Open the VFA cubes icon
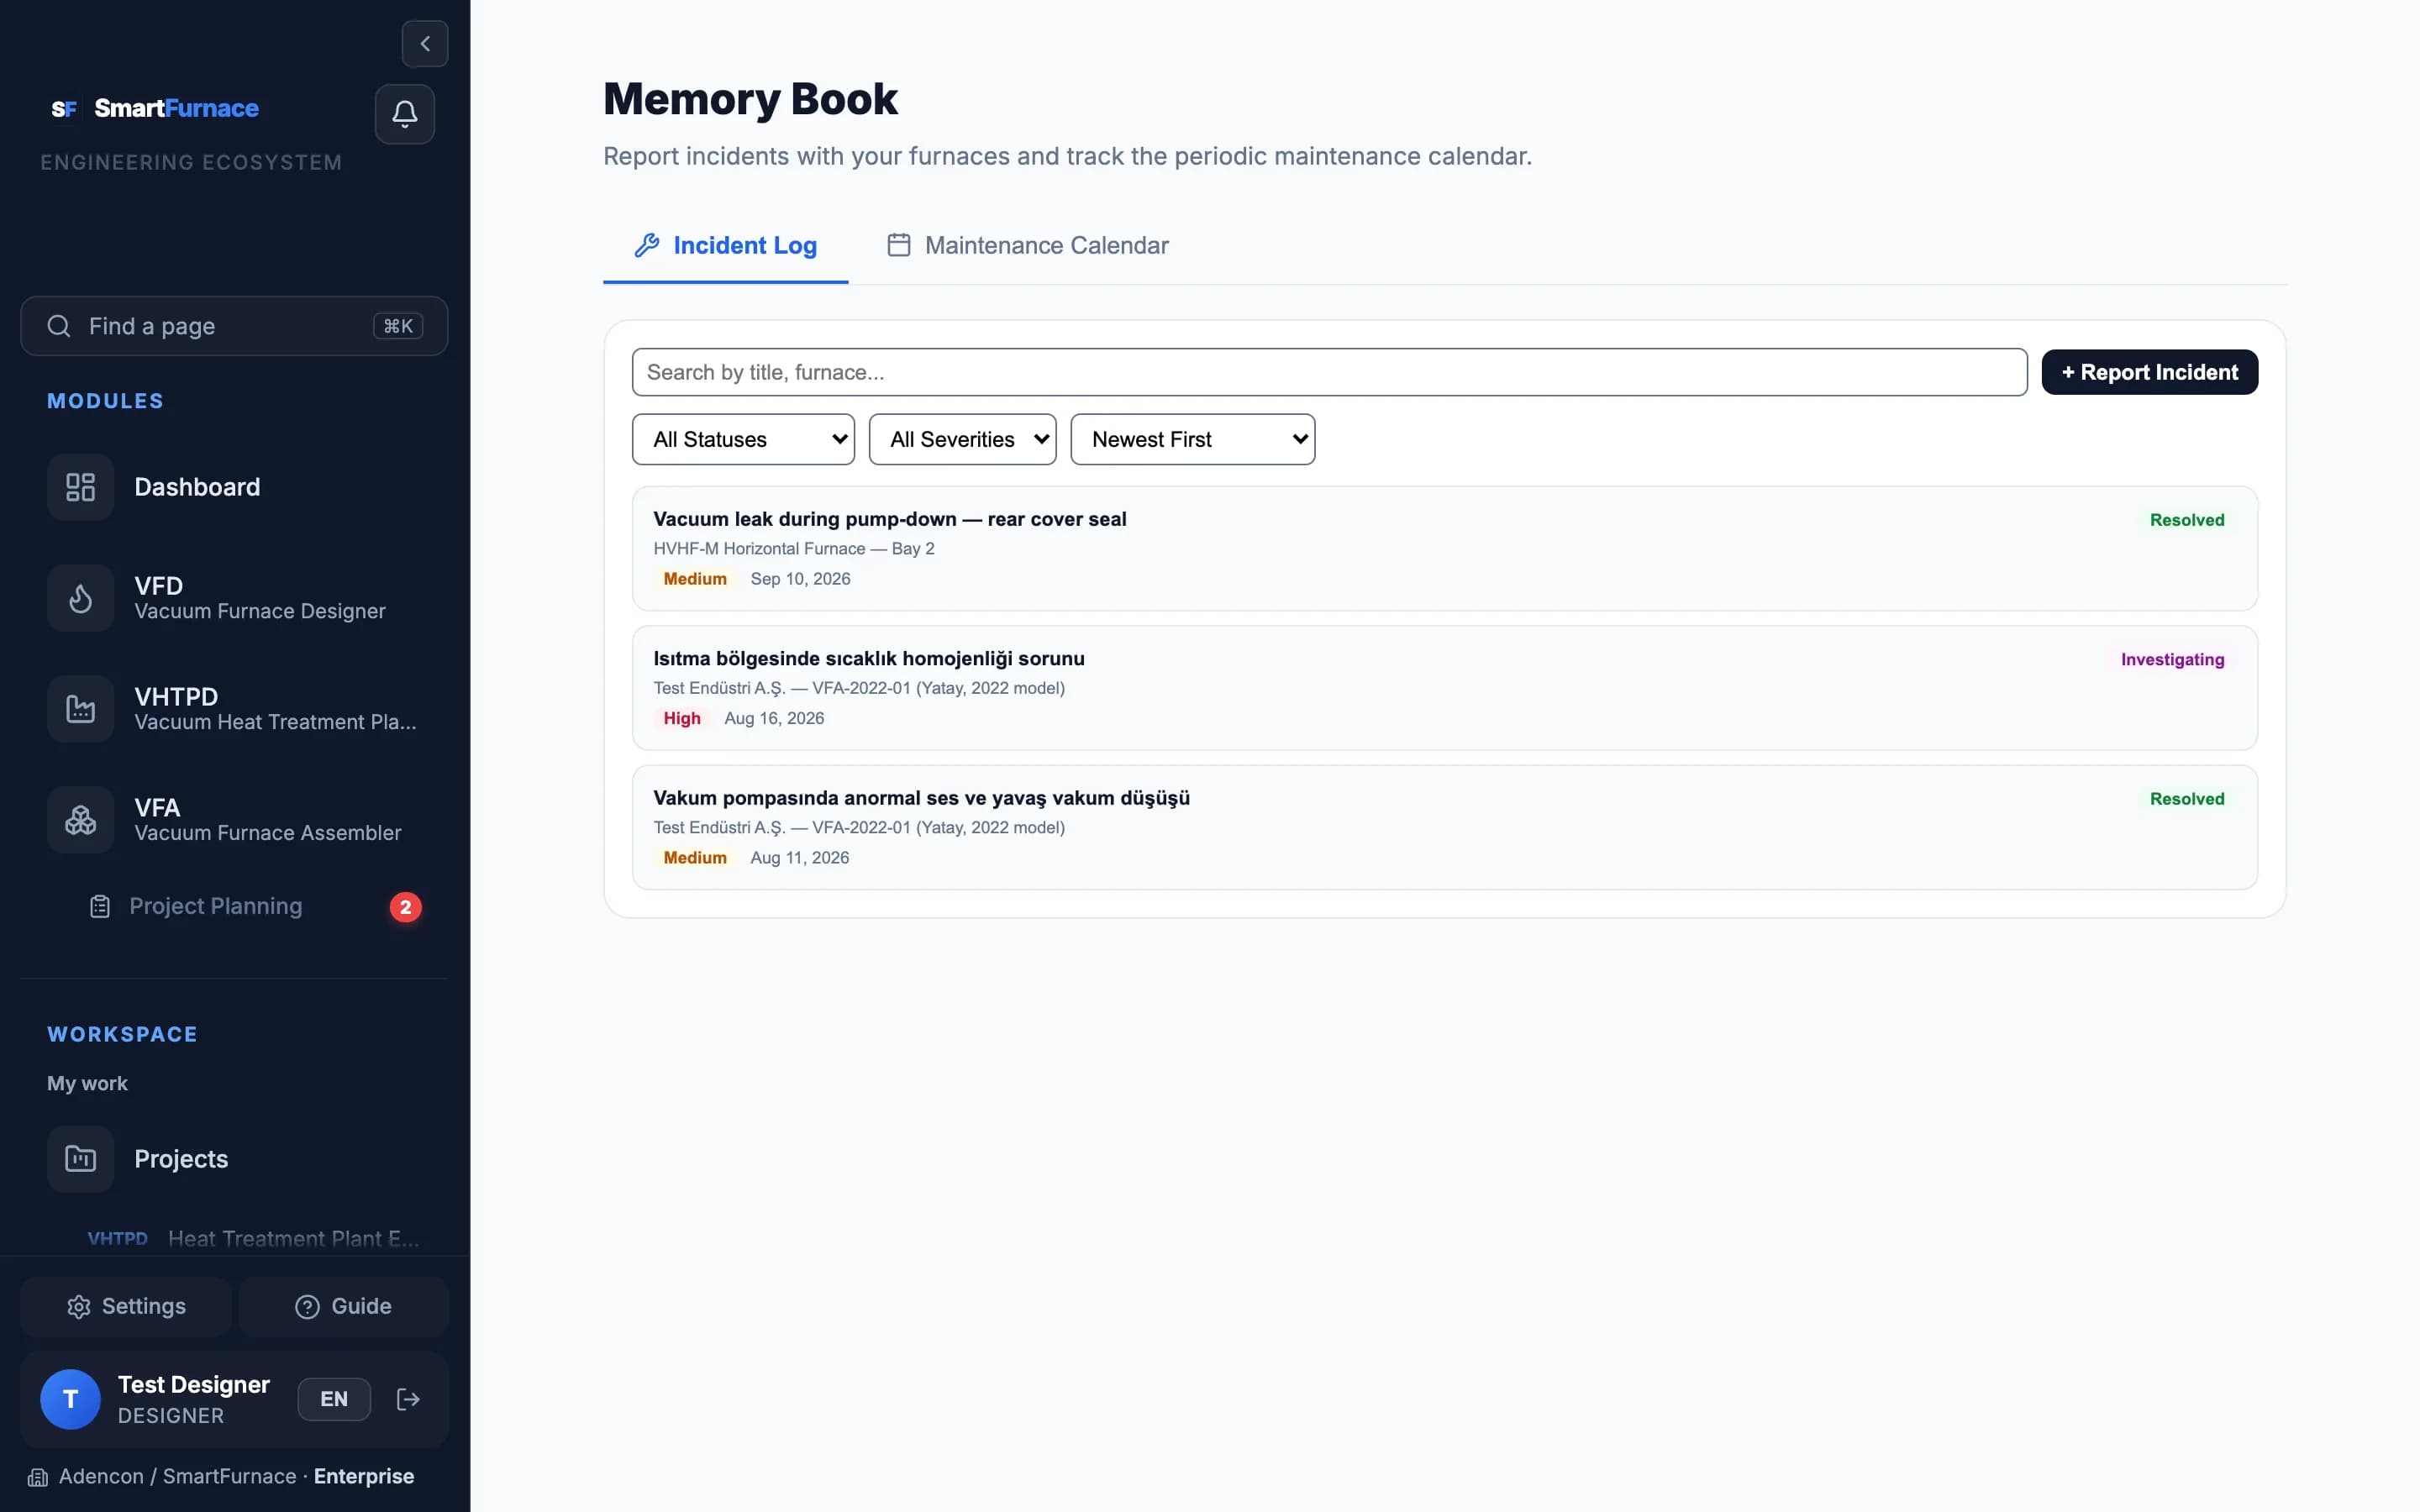The image size is (2420, 1512). (x=80, y=820)
